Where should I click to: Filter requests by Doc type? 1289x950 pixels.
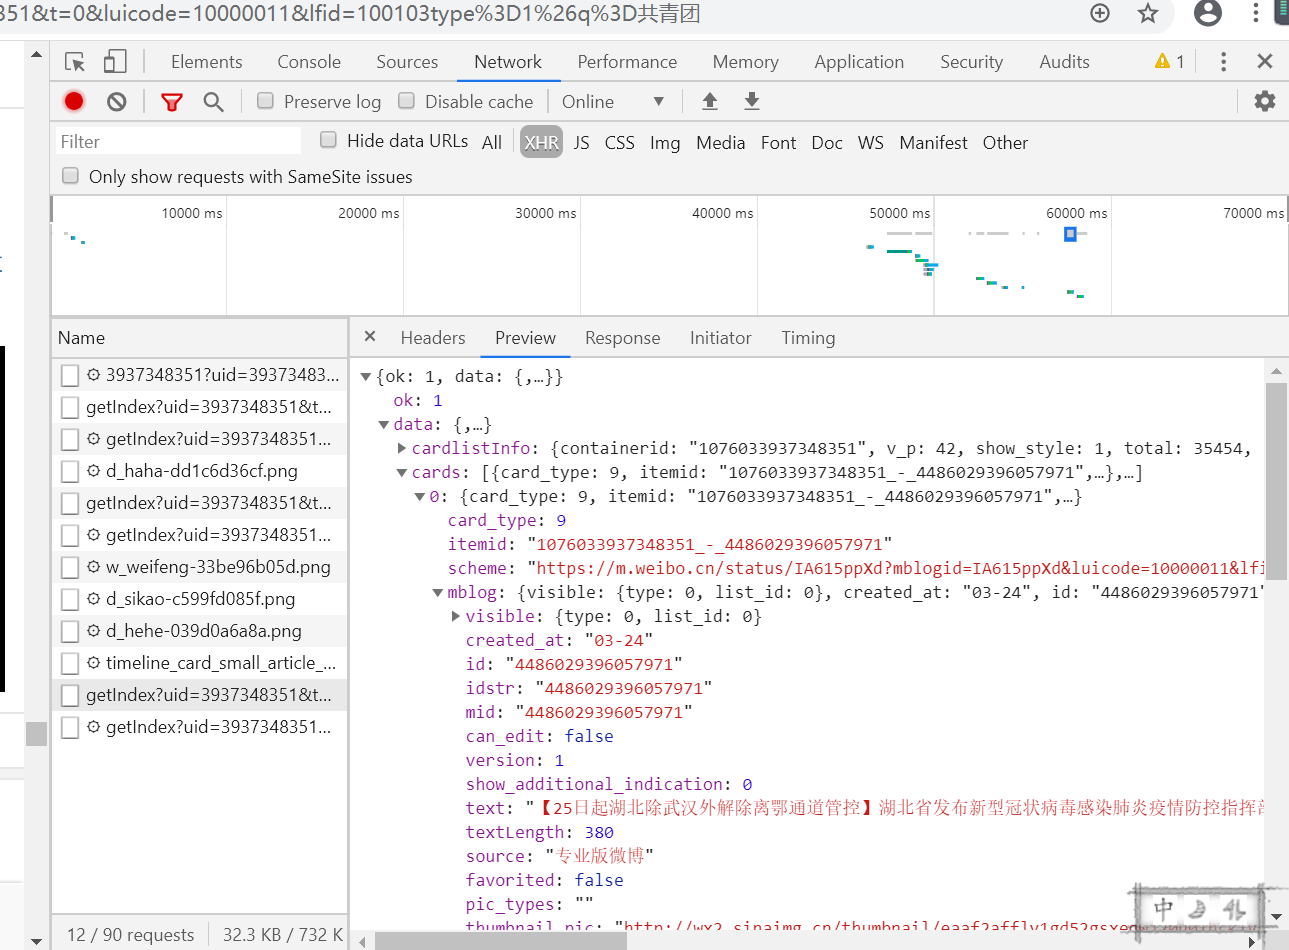click(x=826, y=142)
